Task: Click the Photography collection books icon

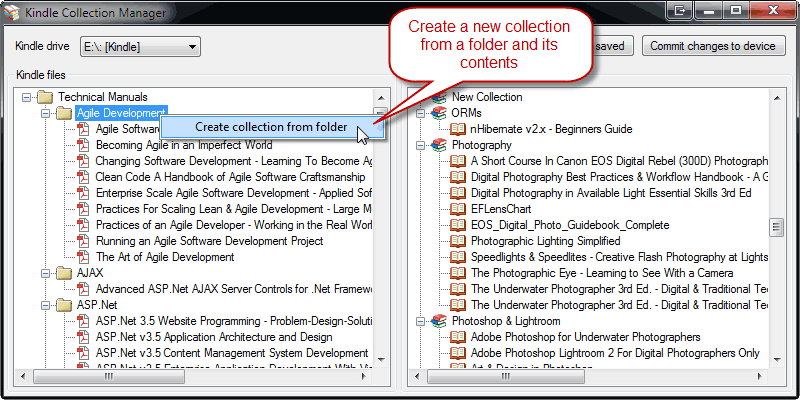Action: (x=439, y=145)
